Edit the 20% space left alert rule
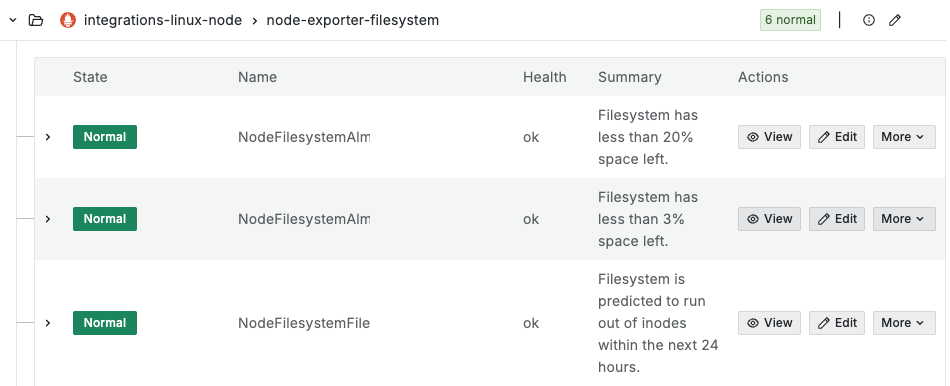 837,137
